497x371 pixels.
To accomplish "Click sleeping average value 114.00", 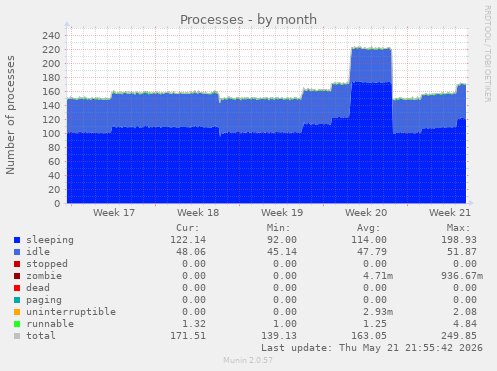I will 369,240.
